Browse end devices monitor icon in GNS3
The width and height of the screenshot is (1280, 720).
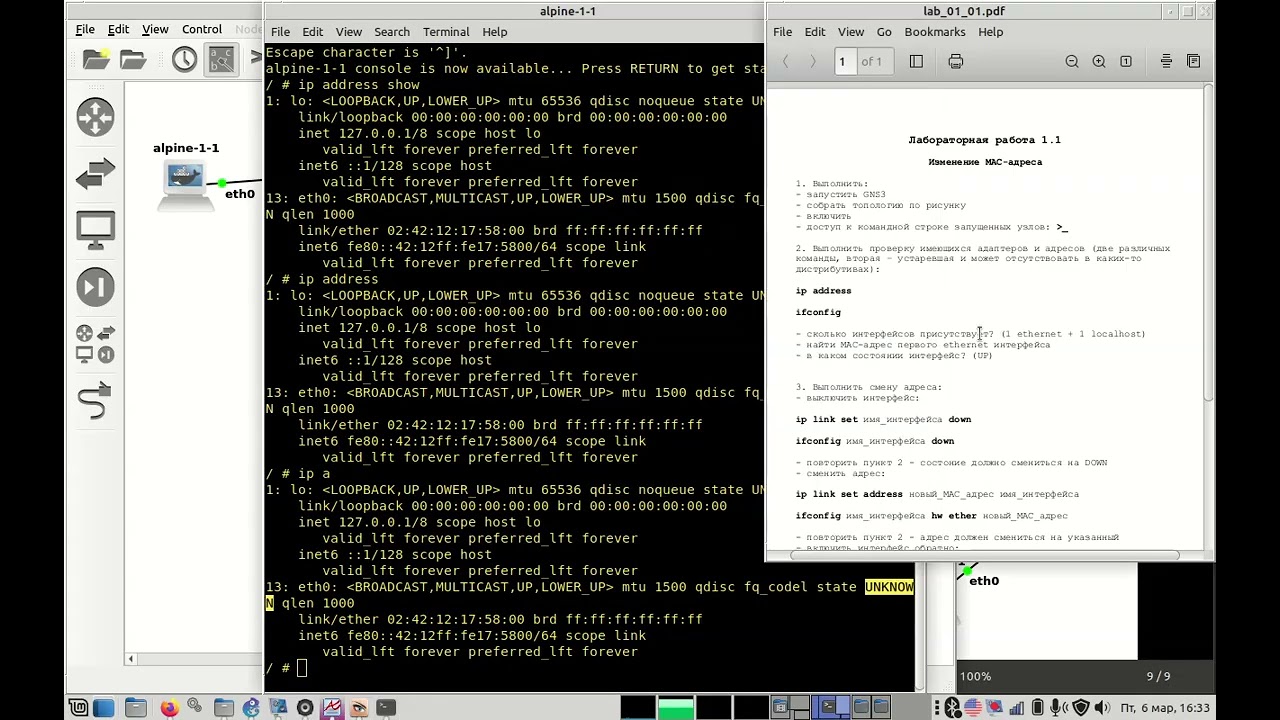click(x=96, y=231)
